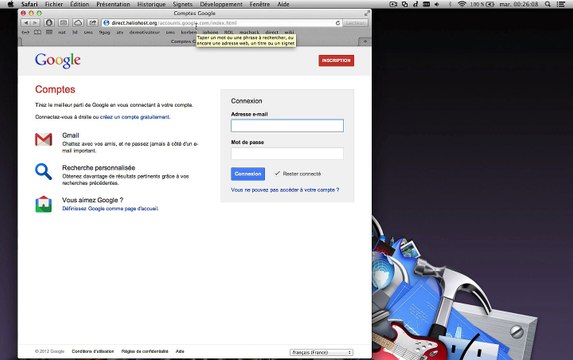Open the Safari menu

coord(29,4)
